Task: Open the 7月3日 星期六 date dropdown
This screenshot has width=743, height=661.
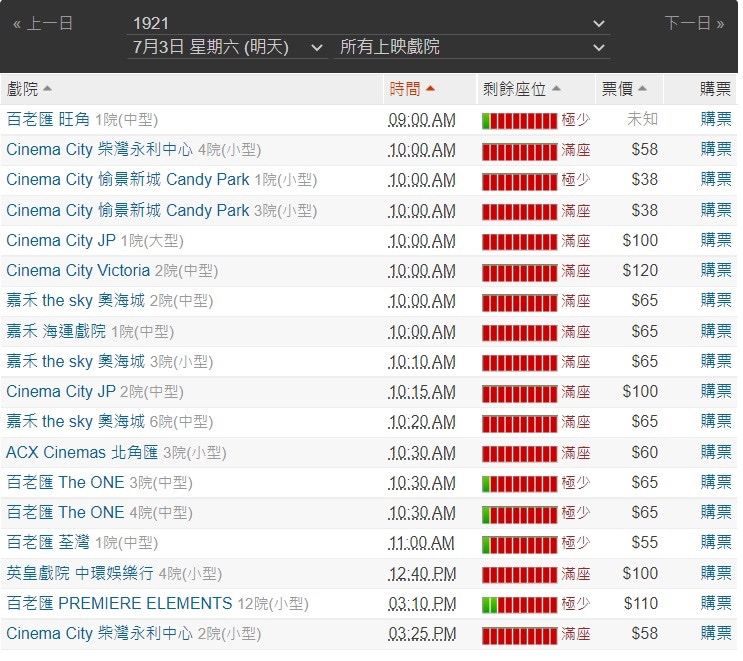Action: pos(227,47)
